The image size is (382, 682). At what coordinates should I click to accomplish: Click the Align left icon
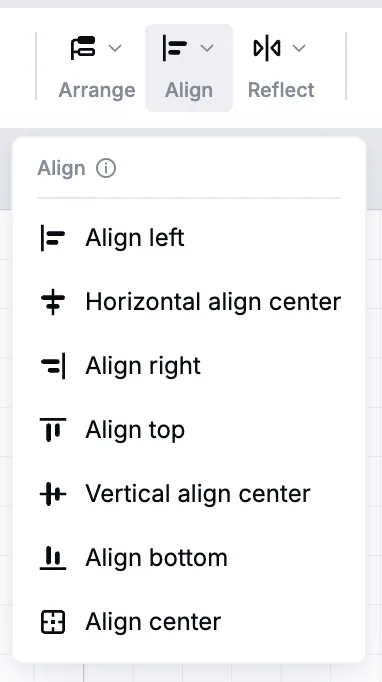pyautogui.click(x=53, y=238)
